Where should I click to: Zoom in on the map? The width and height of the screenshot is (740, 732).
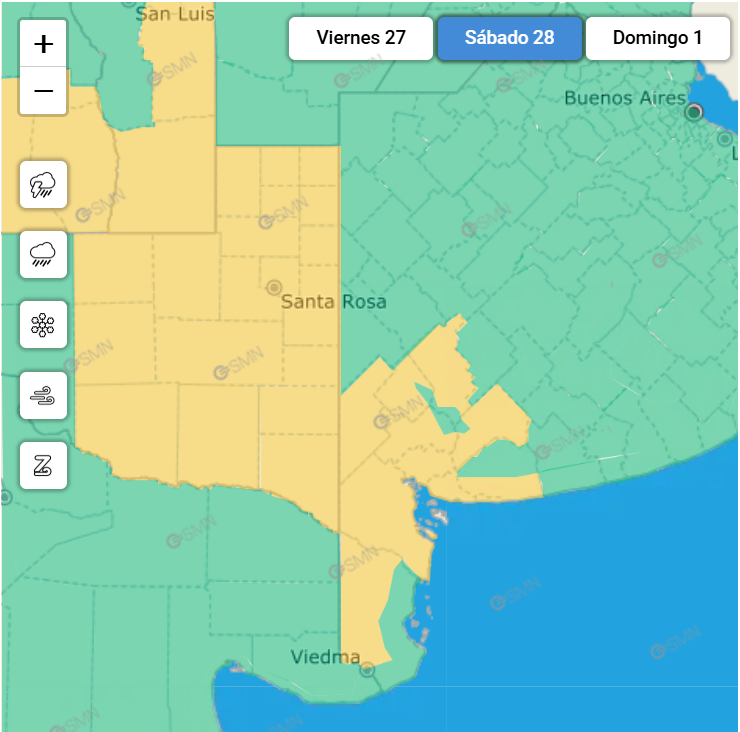[43, 44]
